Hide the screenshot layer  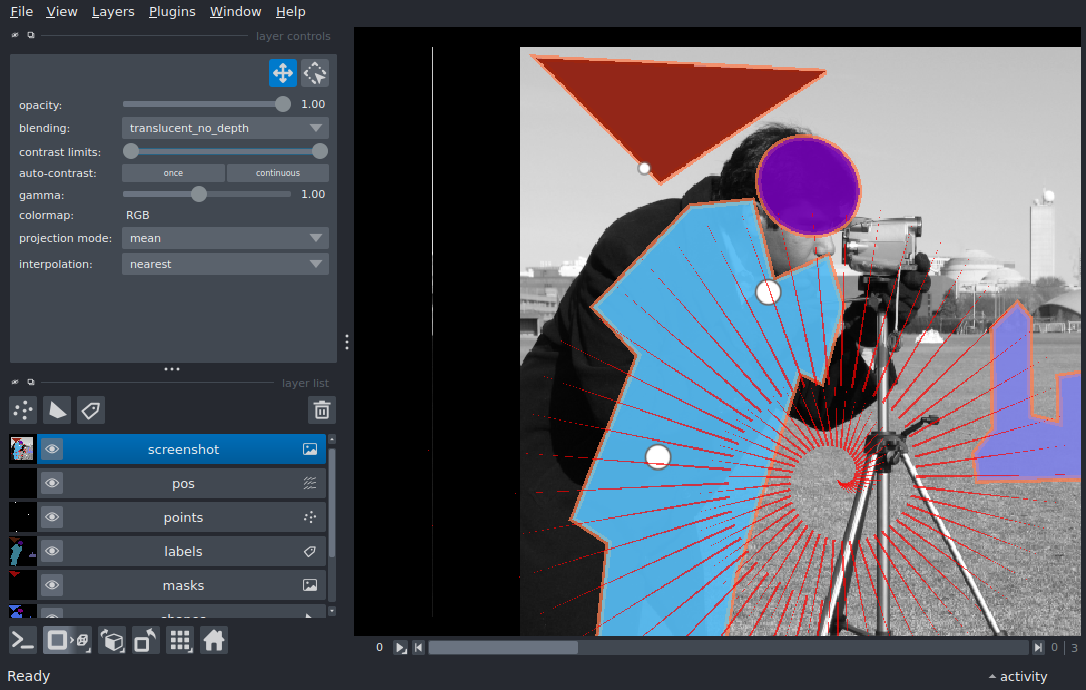tap(52, 450)
